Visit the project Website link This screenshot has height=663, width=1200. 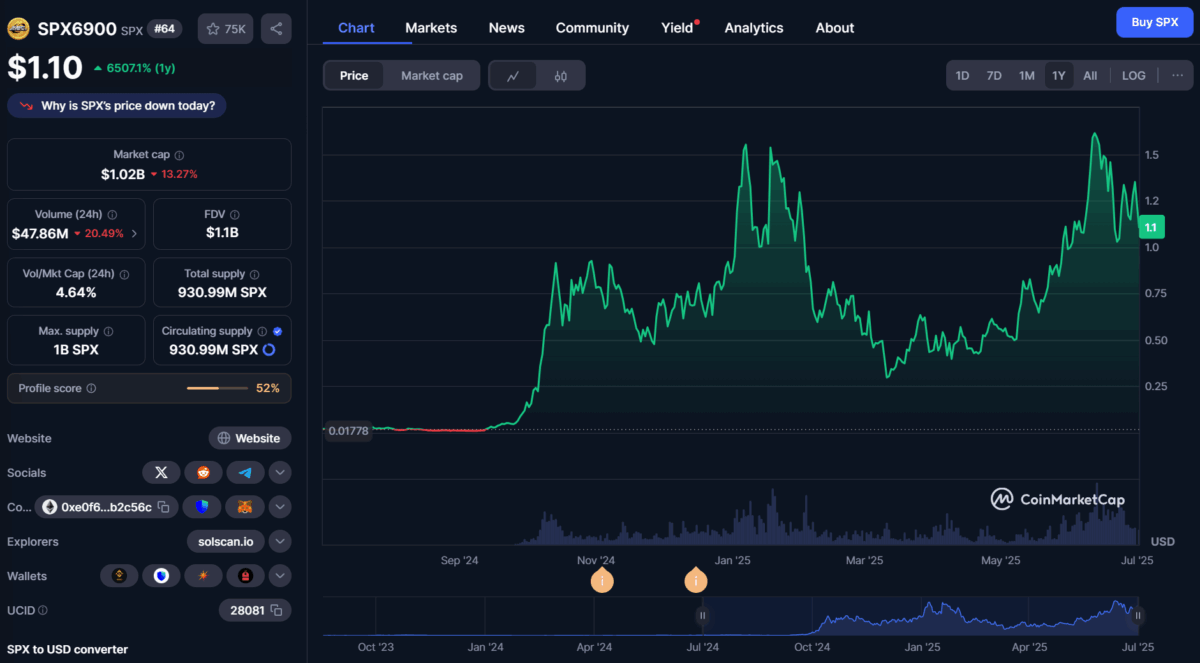tap(250, 438)
